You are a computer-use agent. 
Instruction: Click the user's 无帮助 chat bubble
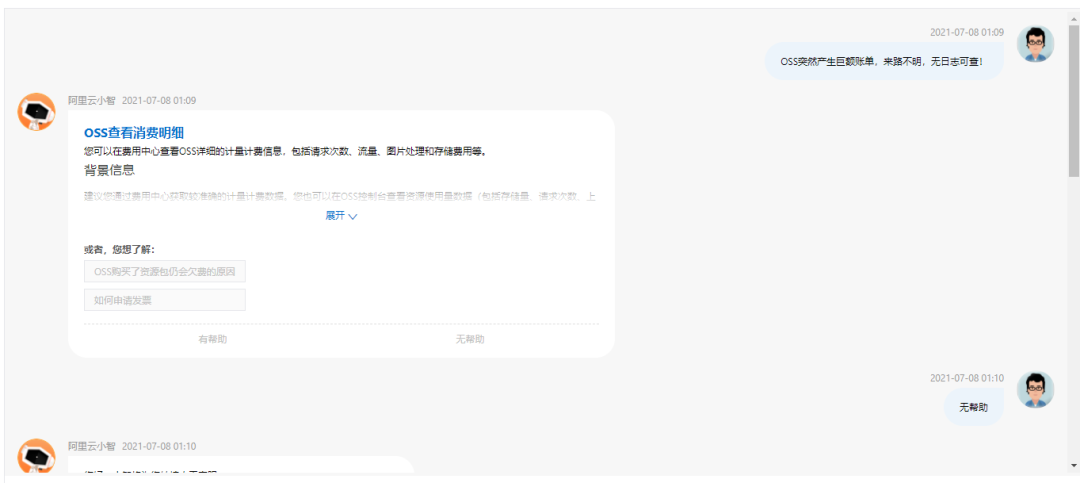point(973,407)
